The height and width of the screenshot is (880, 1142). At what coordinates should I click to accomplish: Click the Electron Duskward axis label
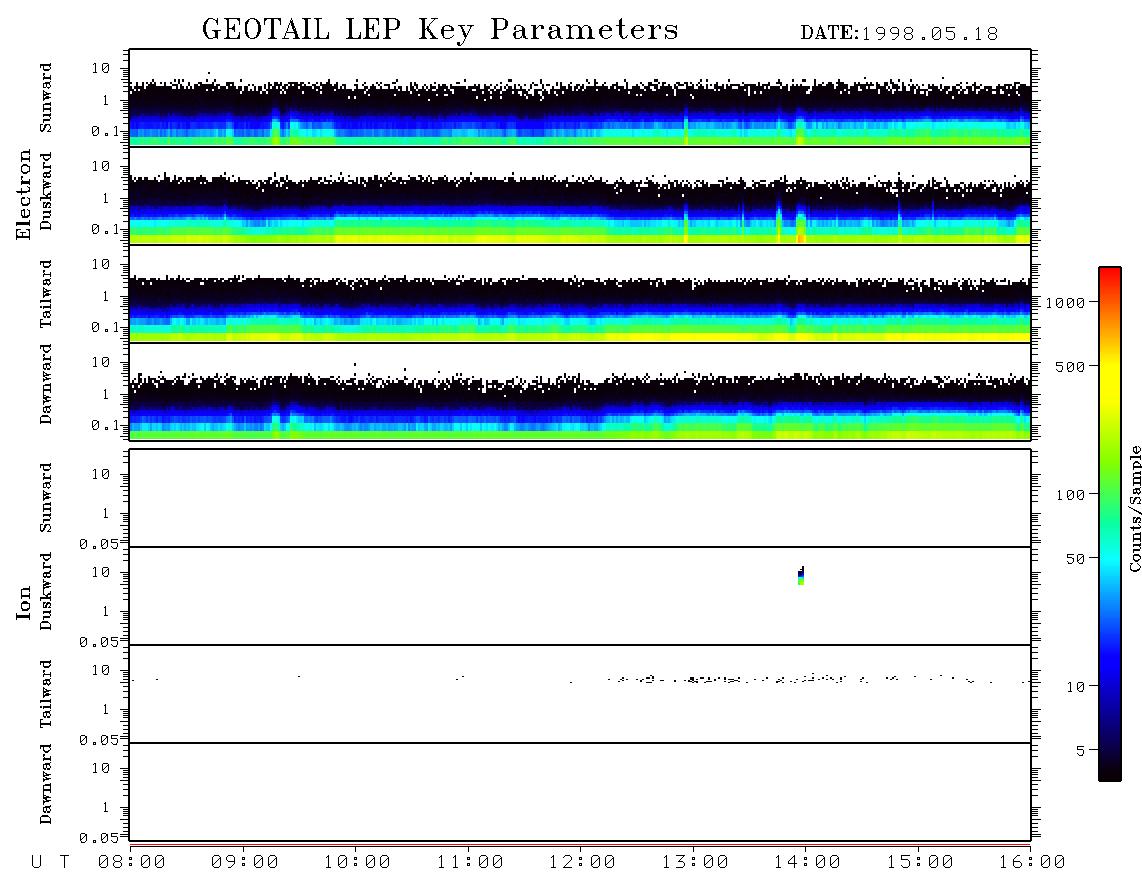tap(46, 191)
